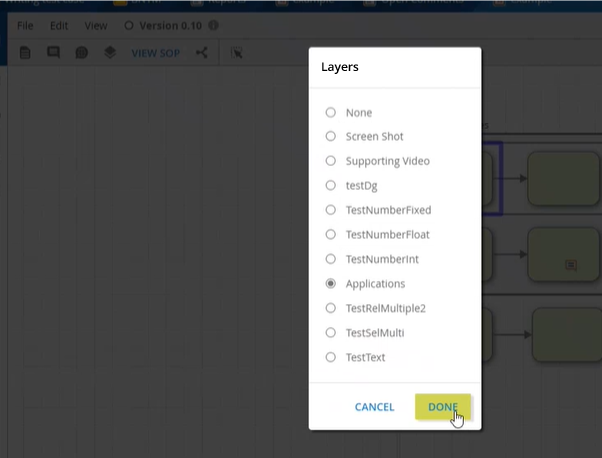Open the View menu
Image resolution: width=602 pixels, height=458 pixels.
pyautogui.click(x=96, y=25)
